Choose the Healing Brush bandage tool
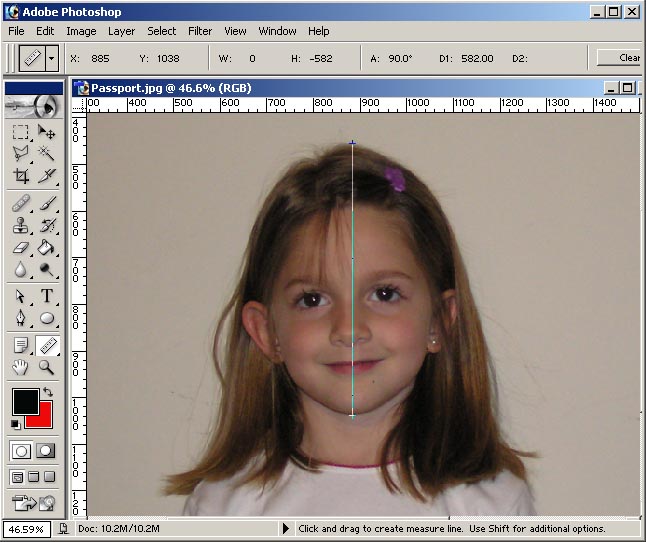Viewport: 646px width, 542px height. 21,203
